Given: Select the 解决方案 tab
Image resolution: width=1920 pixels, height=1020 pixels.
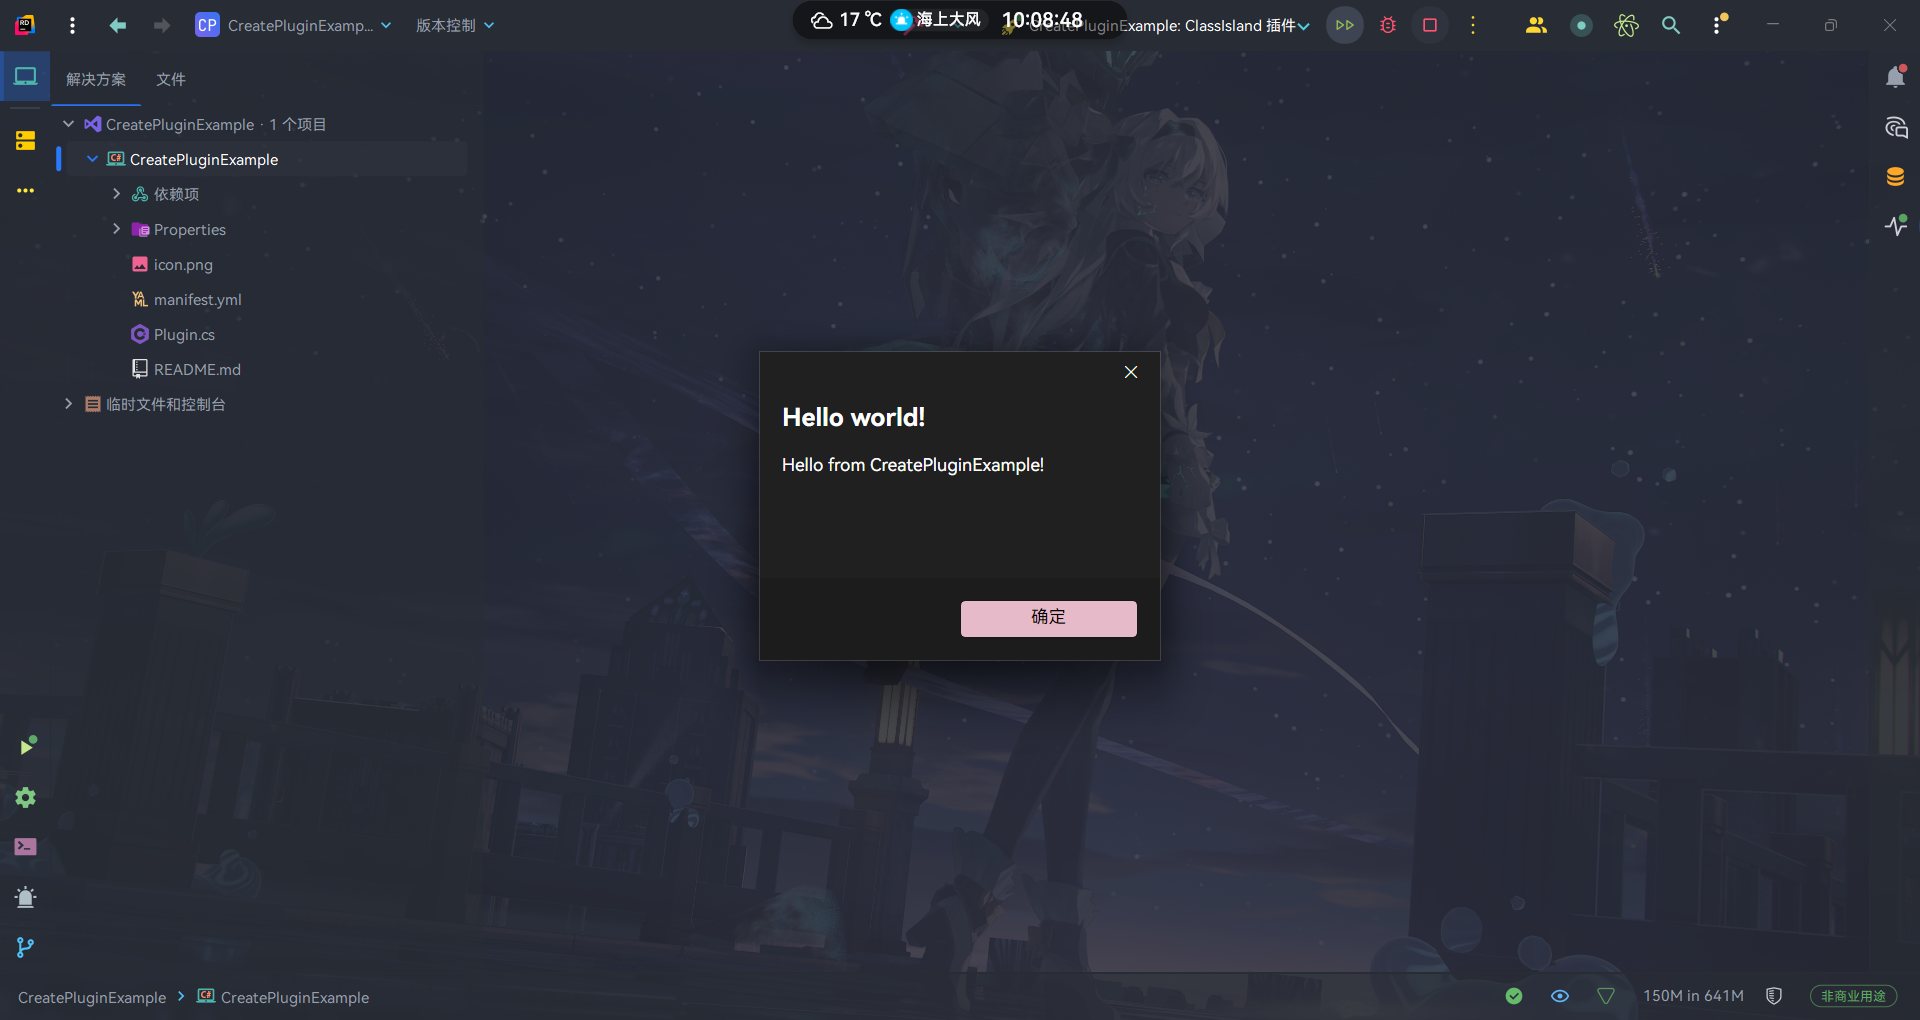Looking at the screenshot, I should coord(96,79).
